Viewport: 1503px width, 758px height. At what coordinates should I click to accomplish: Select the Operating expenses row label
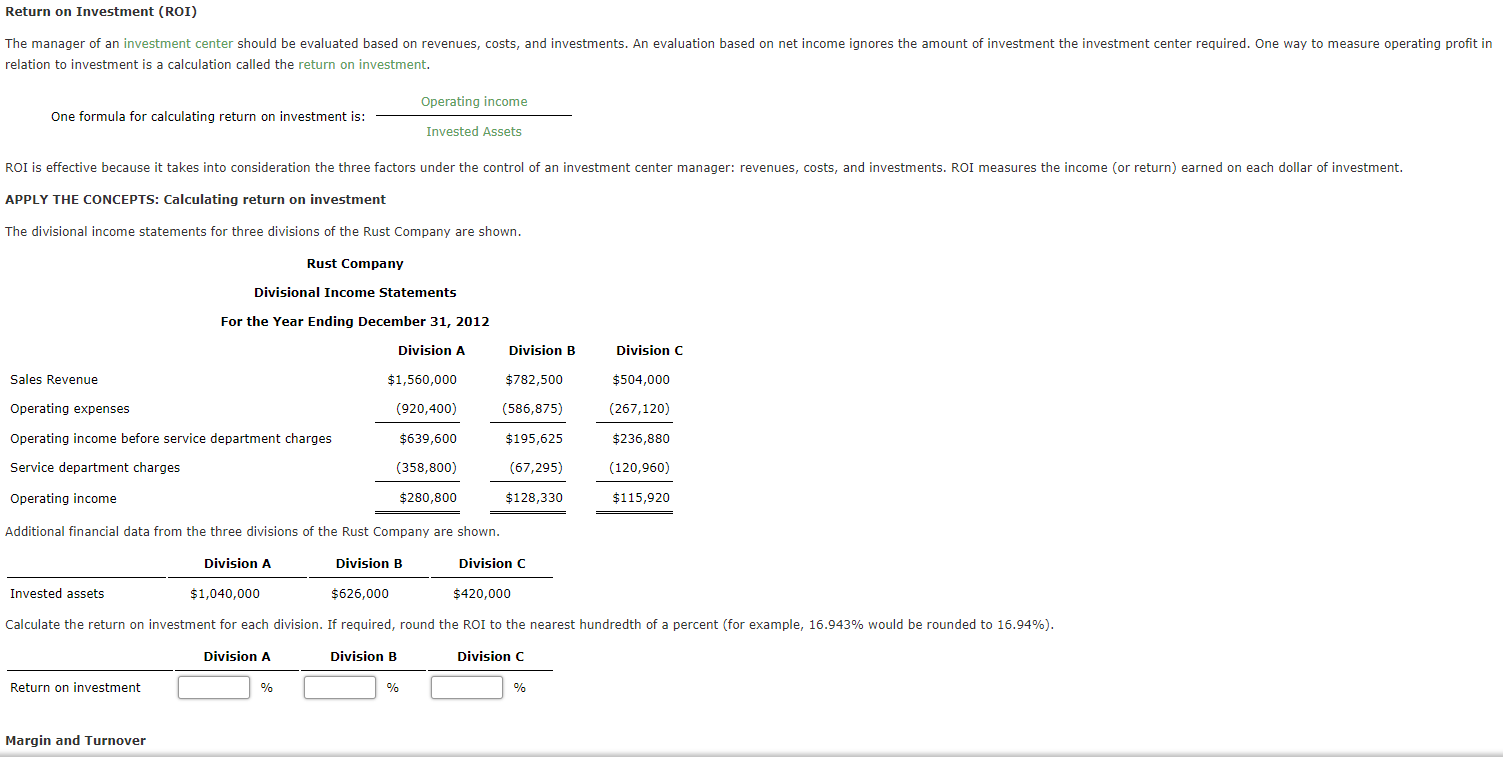(69, 408)
